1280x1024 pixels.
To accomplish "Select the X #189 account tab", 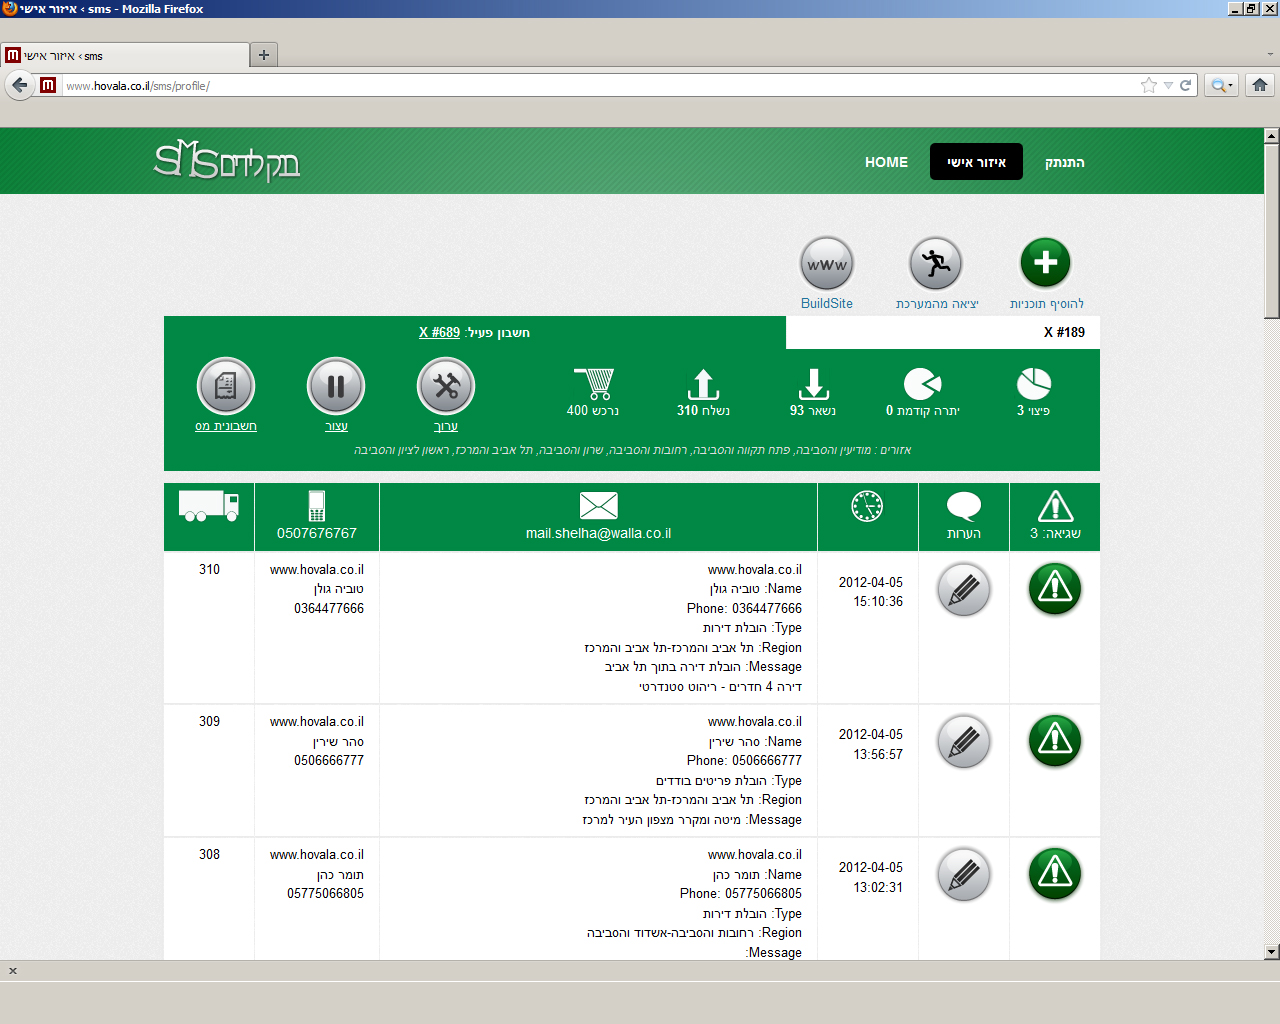I will [x=1064, y=333].
